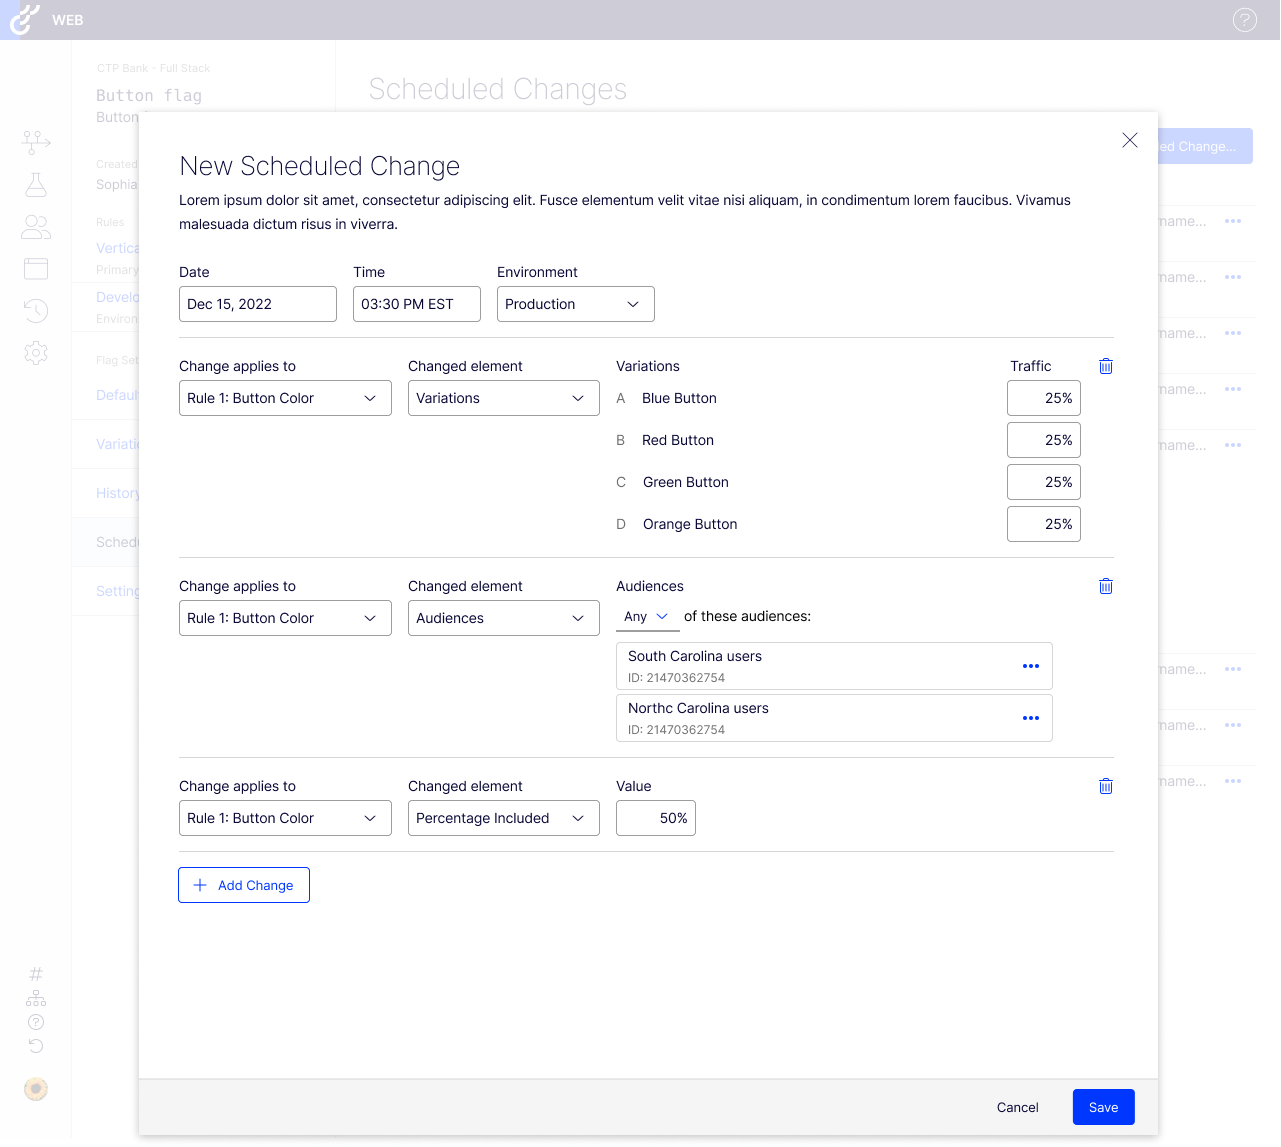Click the hash icon in lower sidebar
1281x1147 pixels.
(36, 974)
